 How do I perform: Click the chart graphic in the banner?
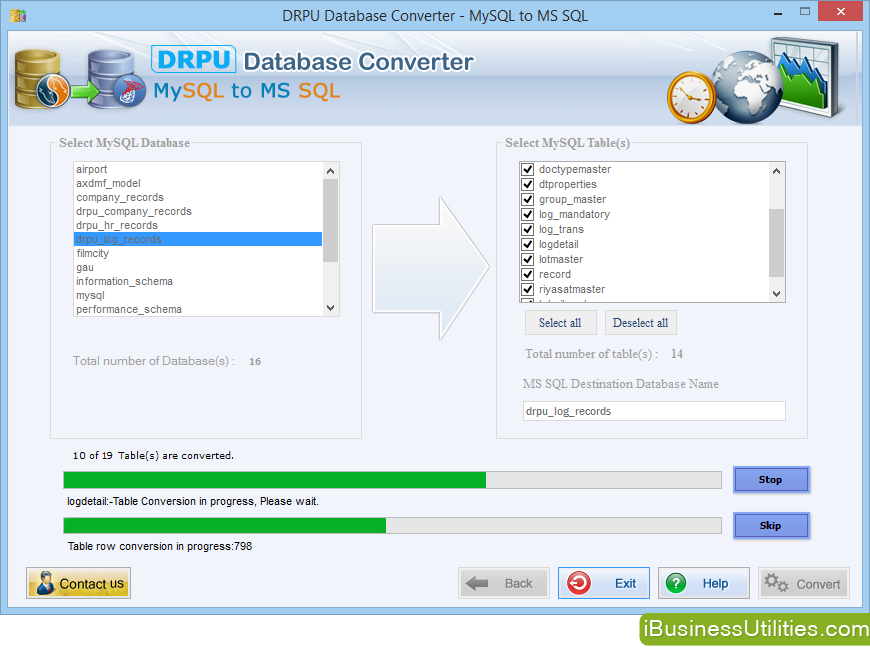pos(806,76)
